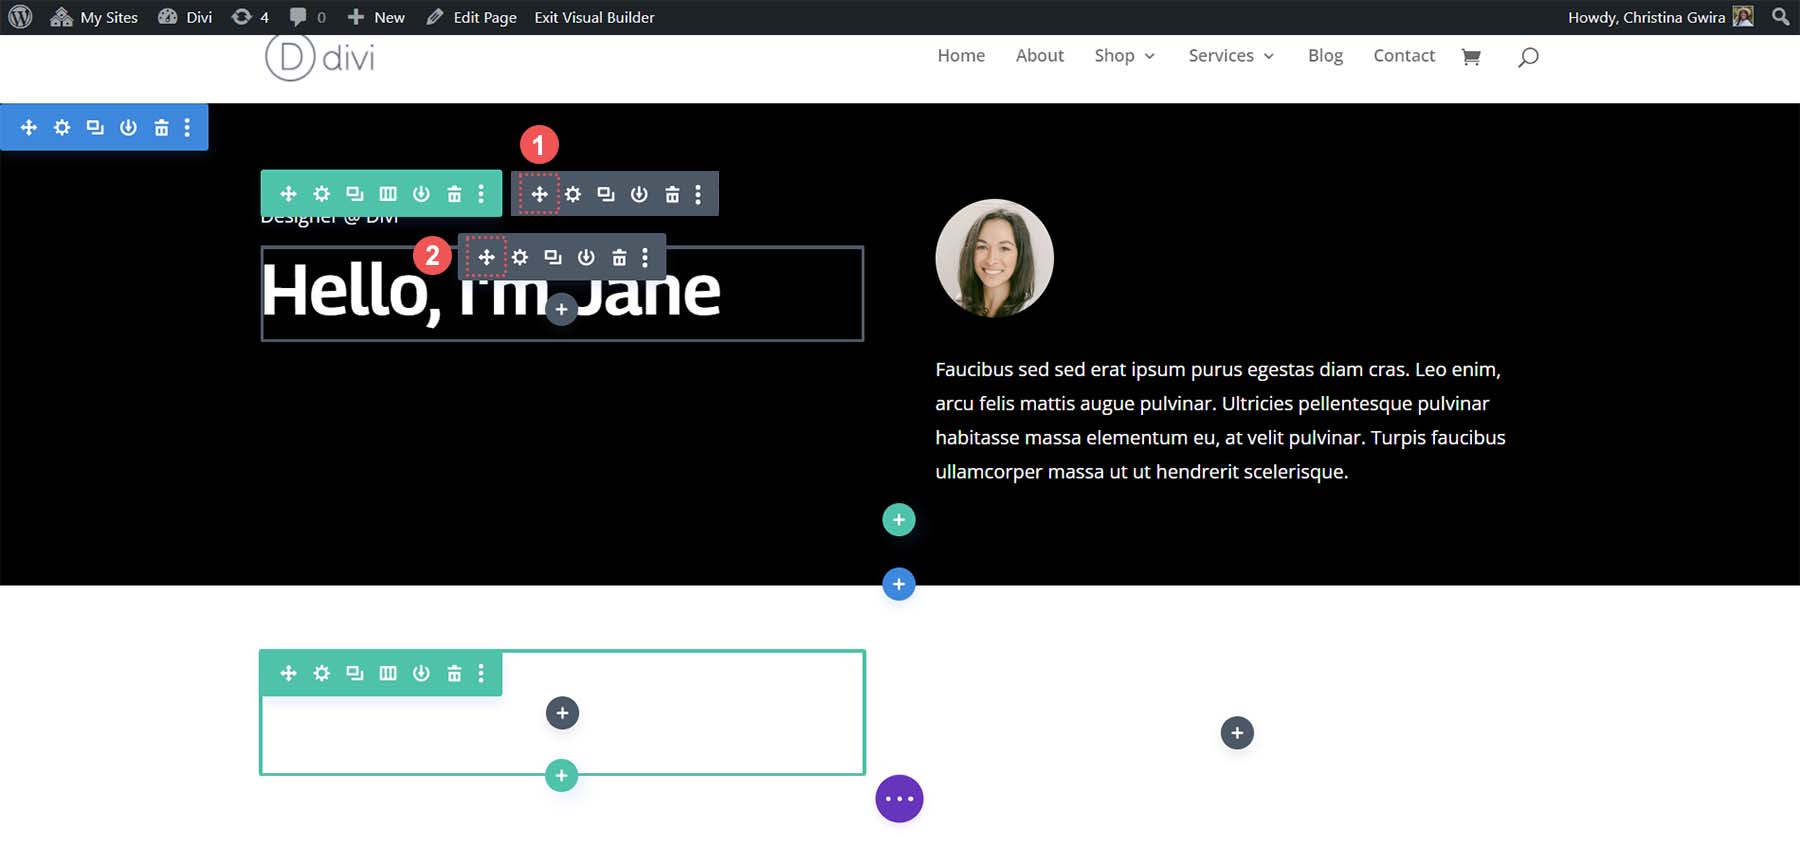Screen dimensions: 1800x847
Task: Duplicate the heading module
Action: (553, 258)
